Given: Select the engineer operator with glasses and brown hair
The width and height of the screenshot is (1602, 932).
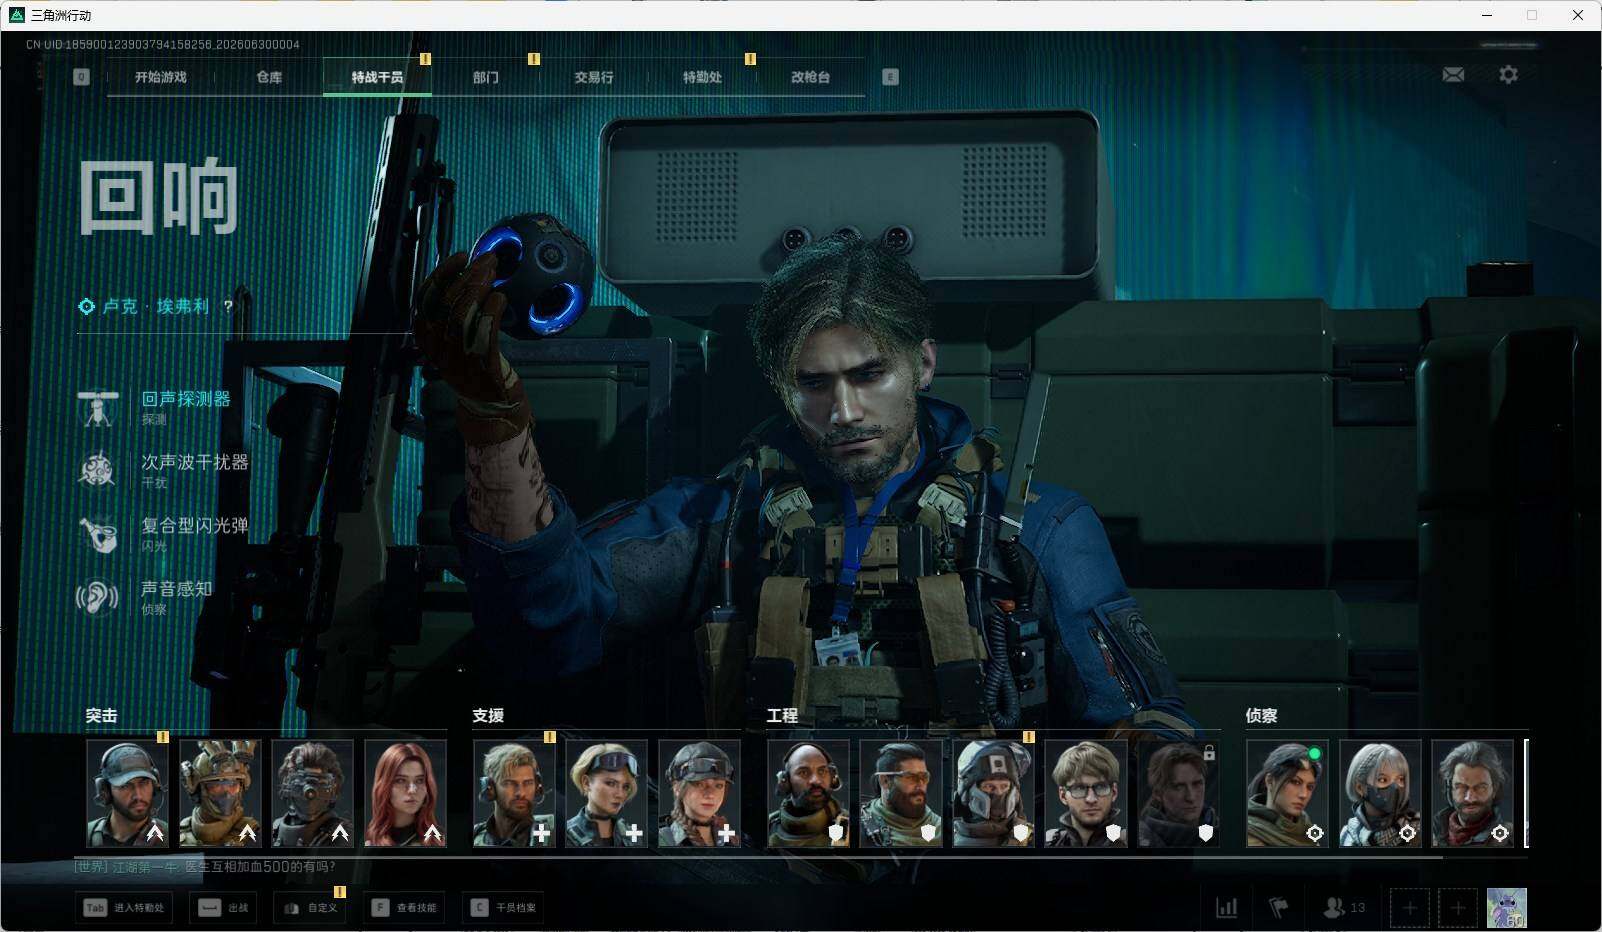Looking at the screenshot, I should (1086, 793).
